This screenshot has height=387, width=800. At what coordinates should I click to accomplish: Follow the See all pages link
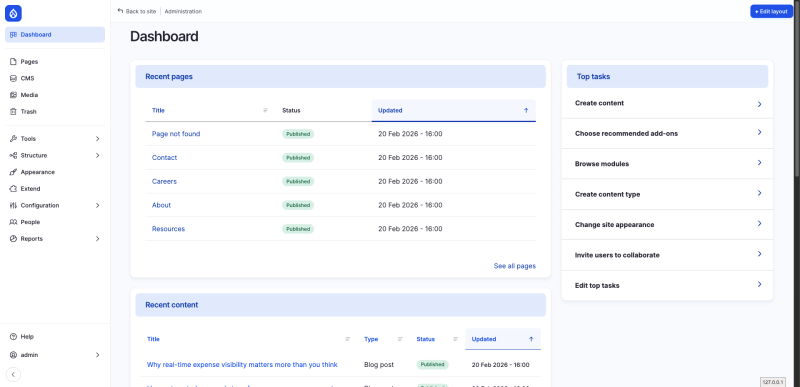514,266
